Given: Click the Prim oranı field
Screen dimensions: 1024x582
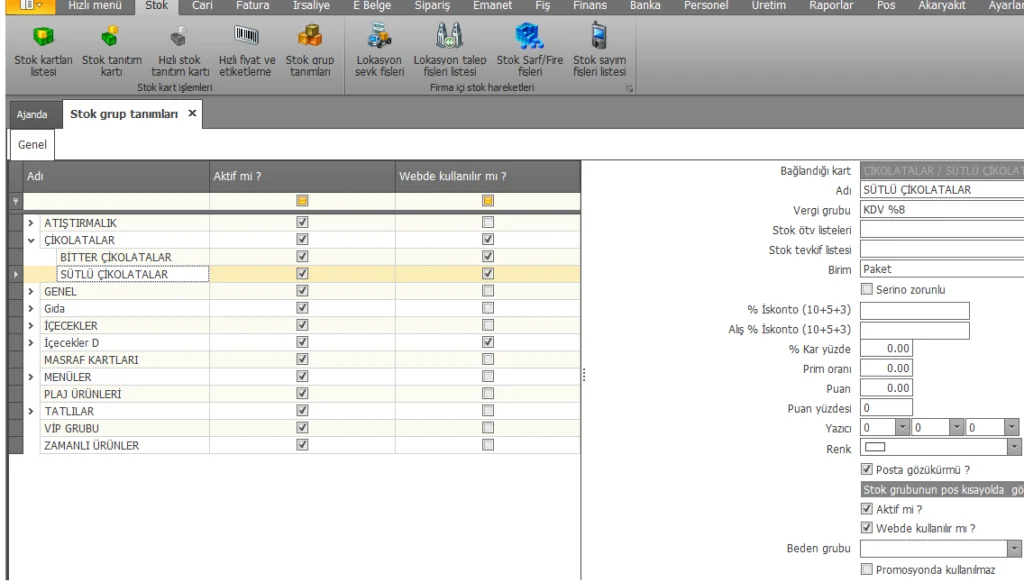Looking at the screenshot, I should click(x=886, y=368).
